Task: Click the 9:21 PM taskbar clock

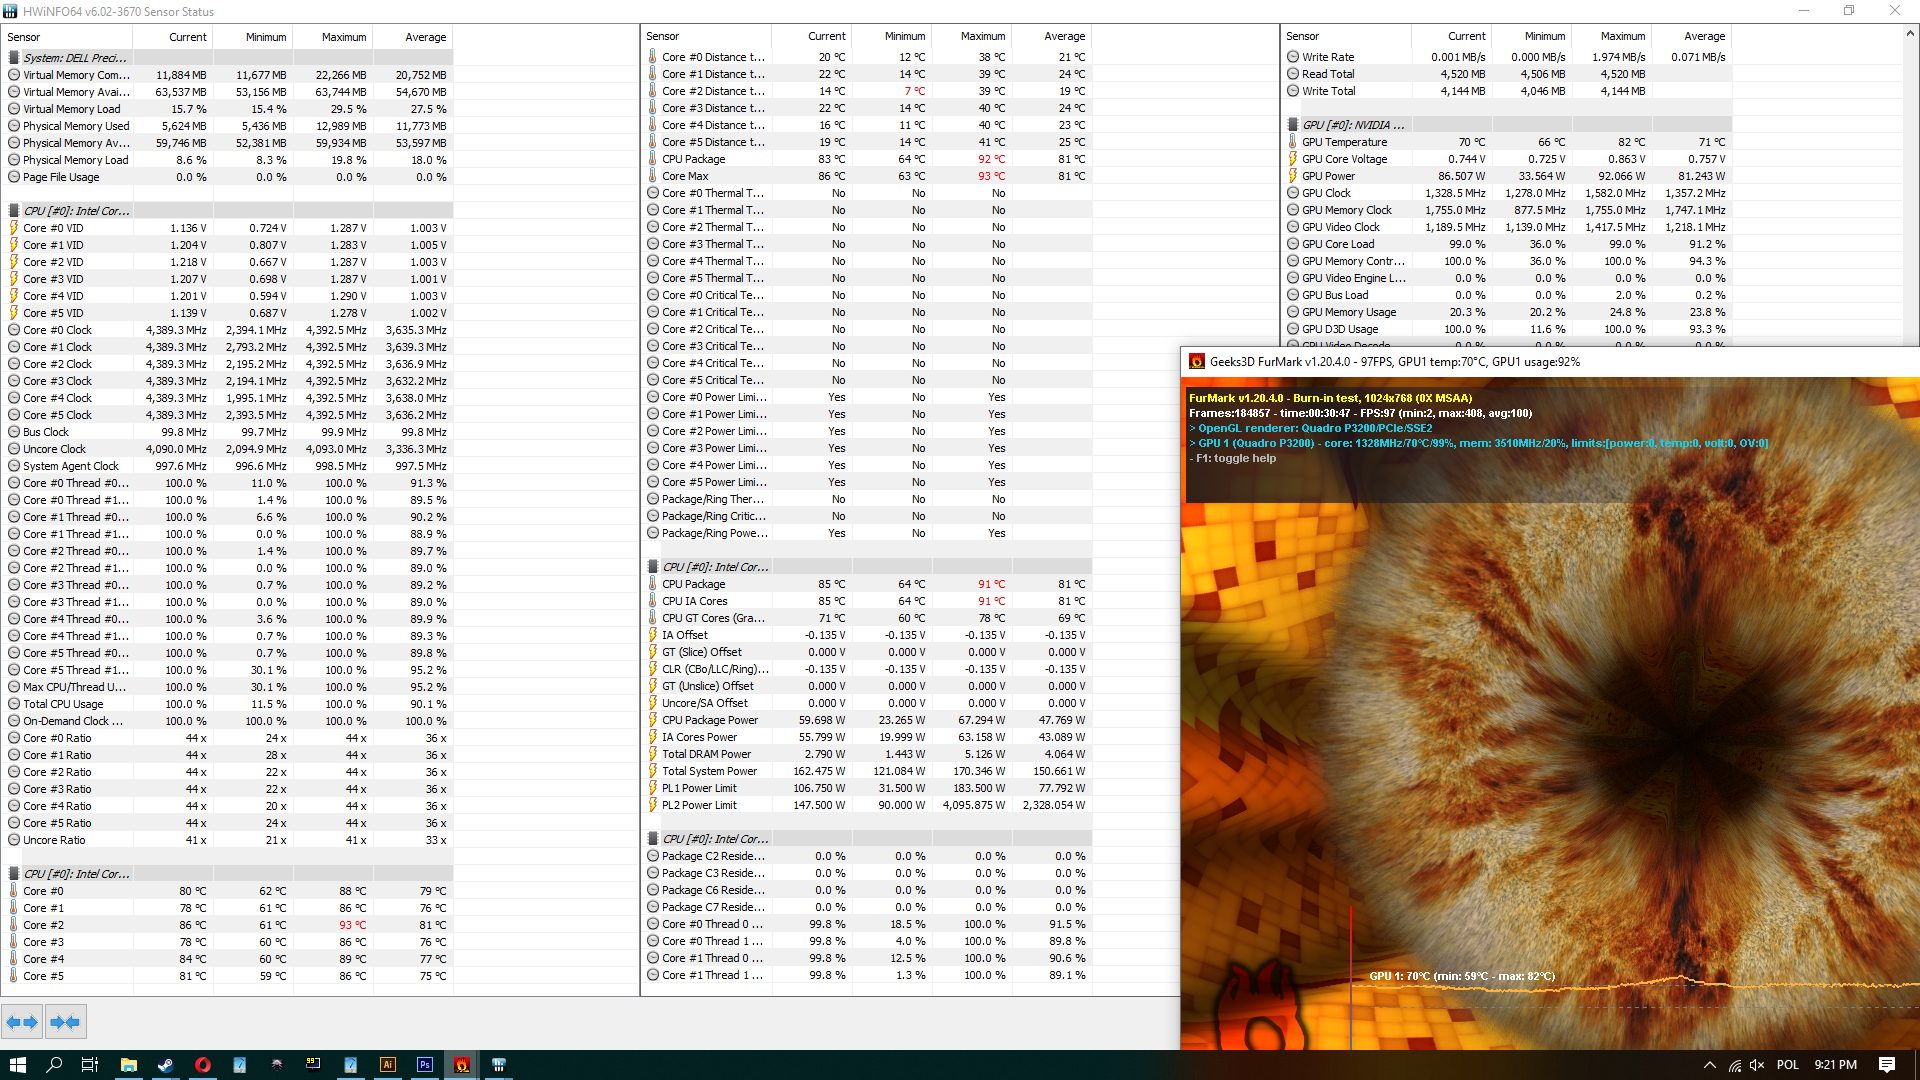Action: 1835,1065
